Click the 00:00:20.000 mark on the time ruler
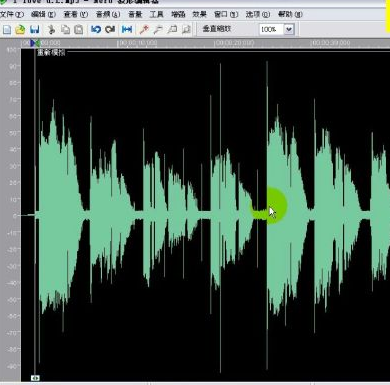390x385 pixels. point(234,43)
